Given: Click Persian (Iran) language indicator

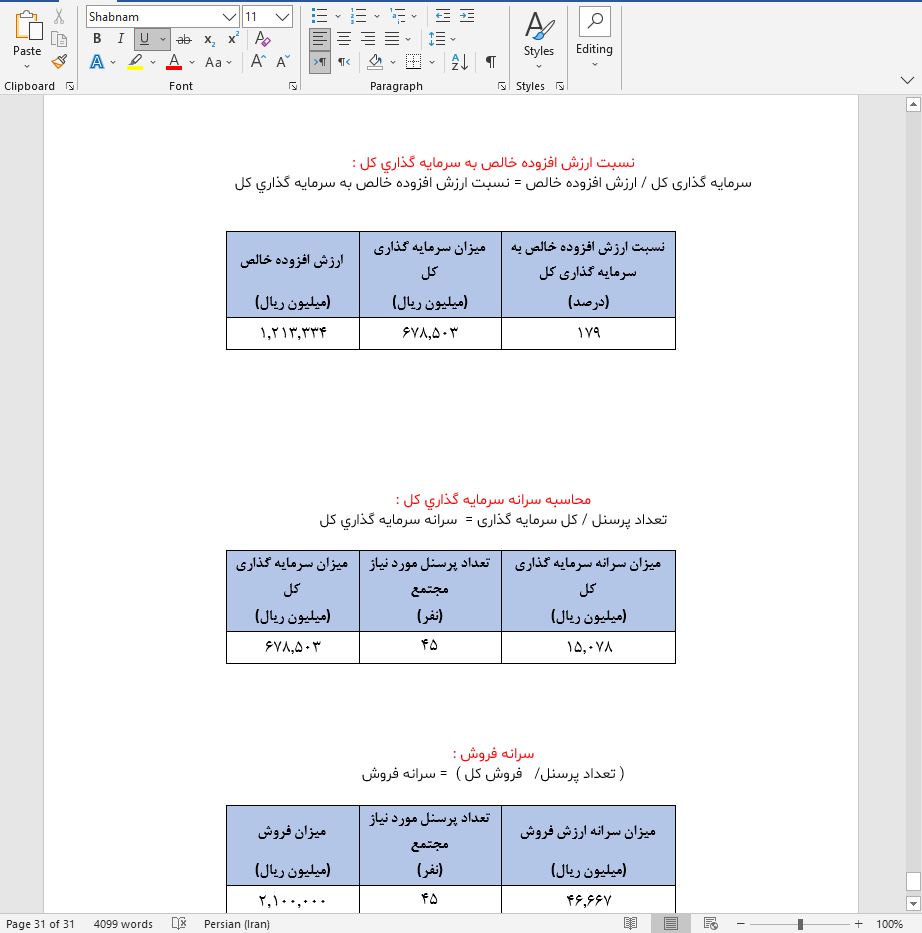Looking at the screenshot, I should (x=237, y=924).
